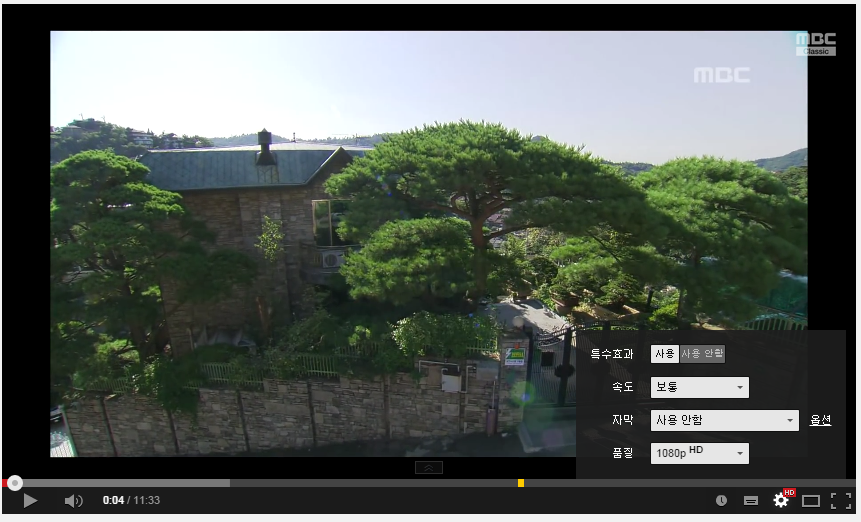Close the settings gear menu
The height and width of the screenshot is (522, 861).
click(781, 500)
